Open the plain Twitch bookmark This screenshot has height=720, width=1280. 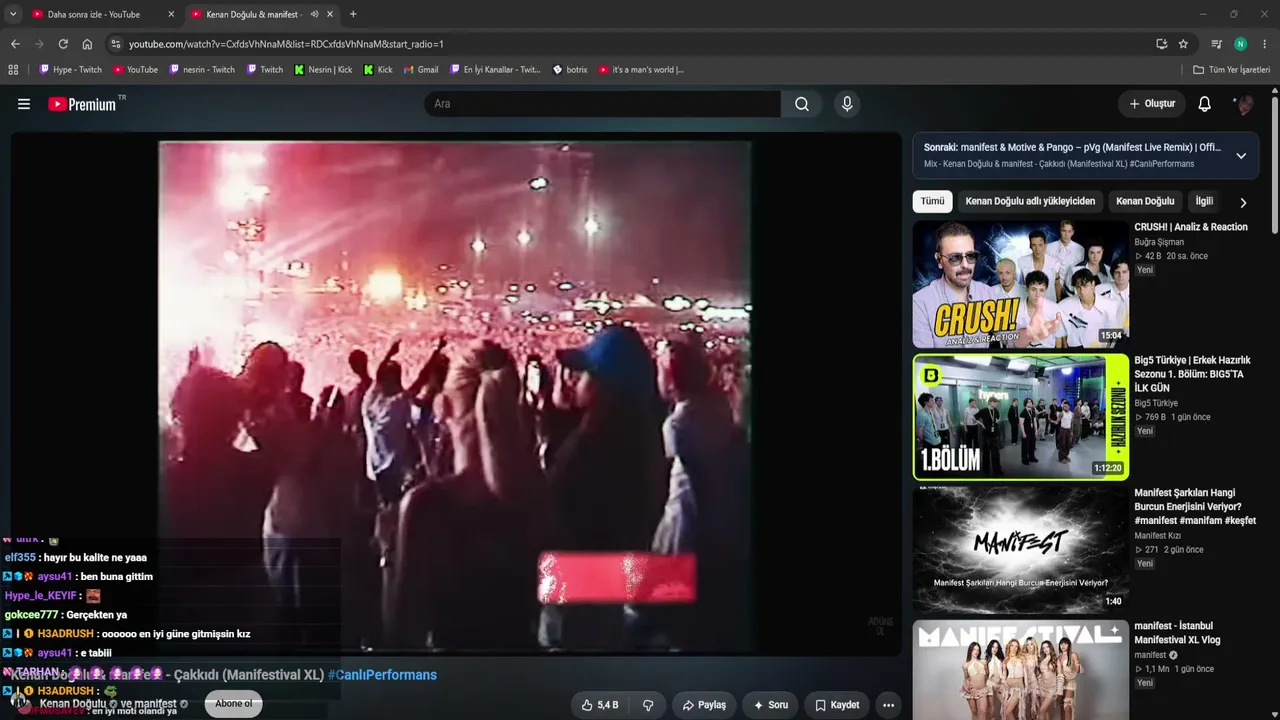(x=265, y=70)
